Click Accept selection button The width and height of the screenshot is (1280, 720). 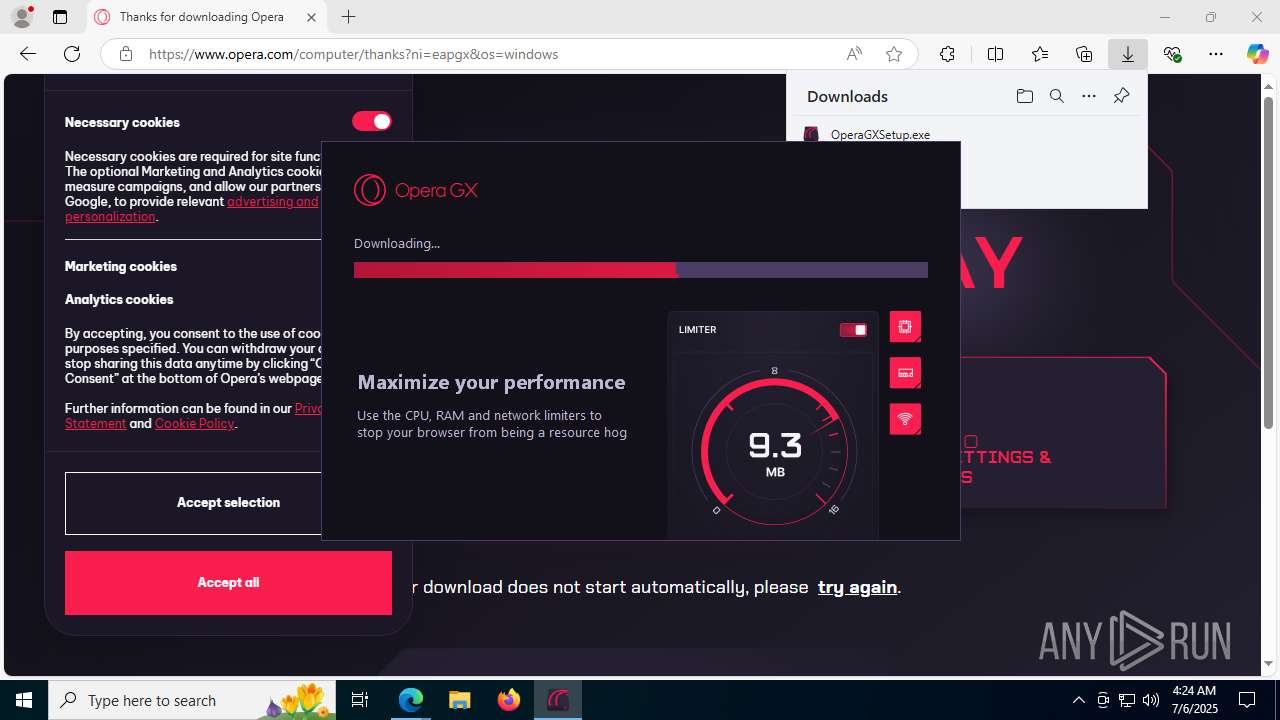click(194, 503)
